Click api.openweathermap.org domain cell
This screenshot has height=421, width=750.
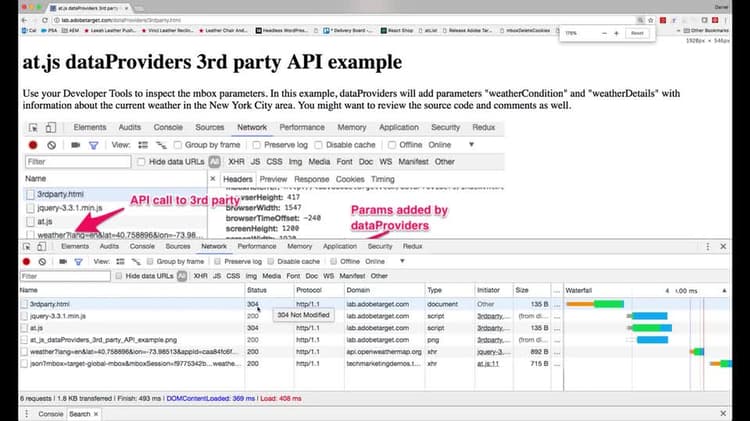384,352
